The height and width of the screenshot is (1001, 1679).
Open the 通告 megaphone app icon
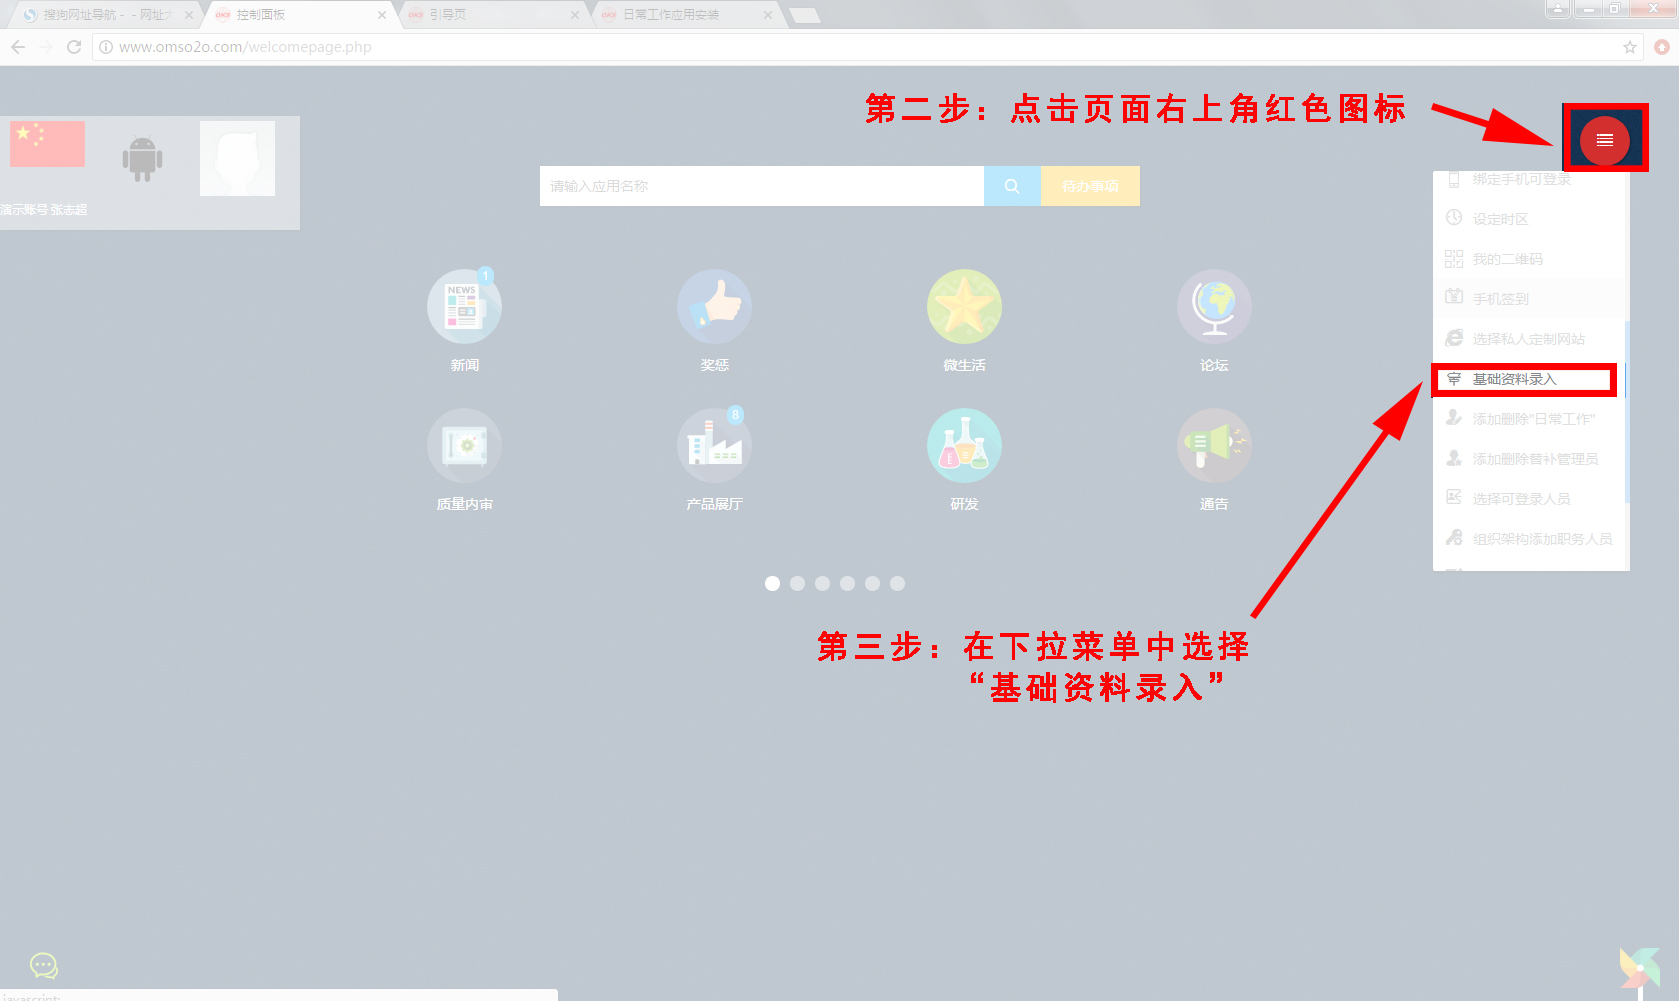[x=1214, y=446]
